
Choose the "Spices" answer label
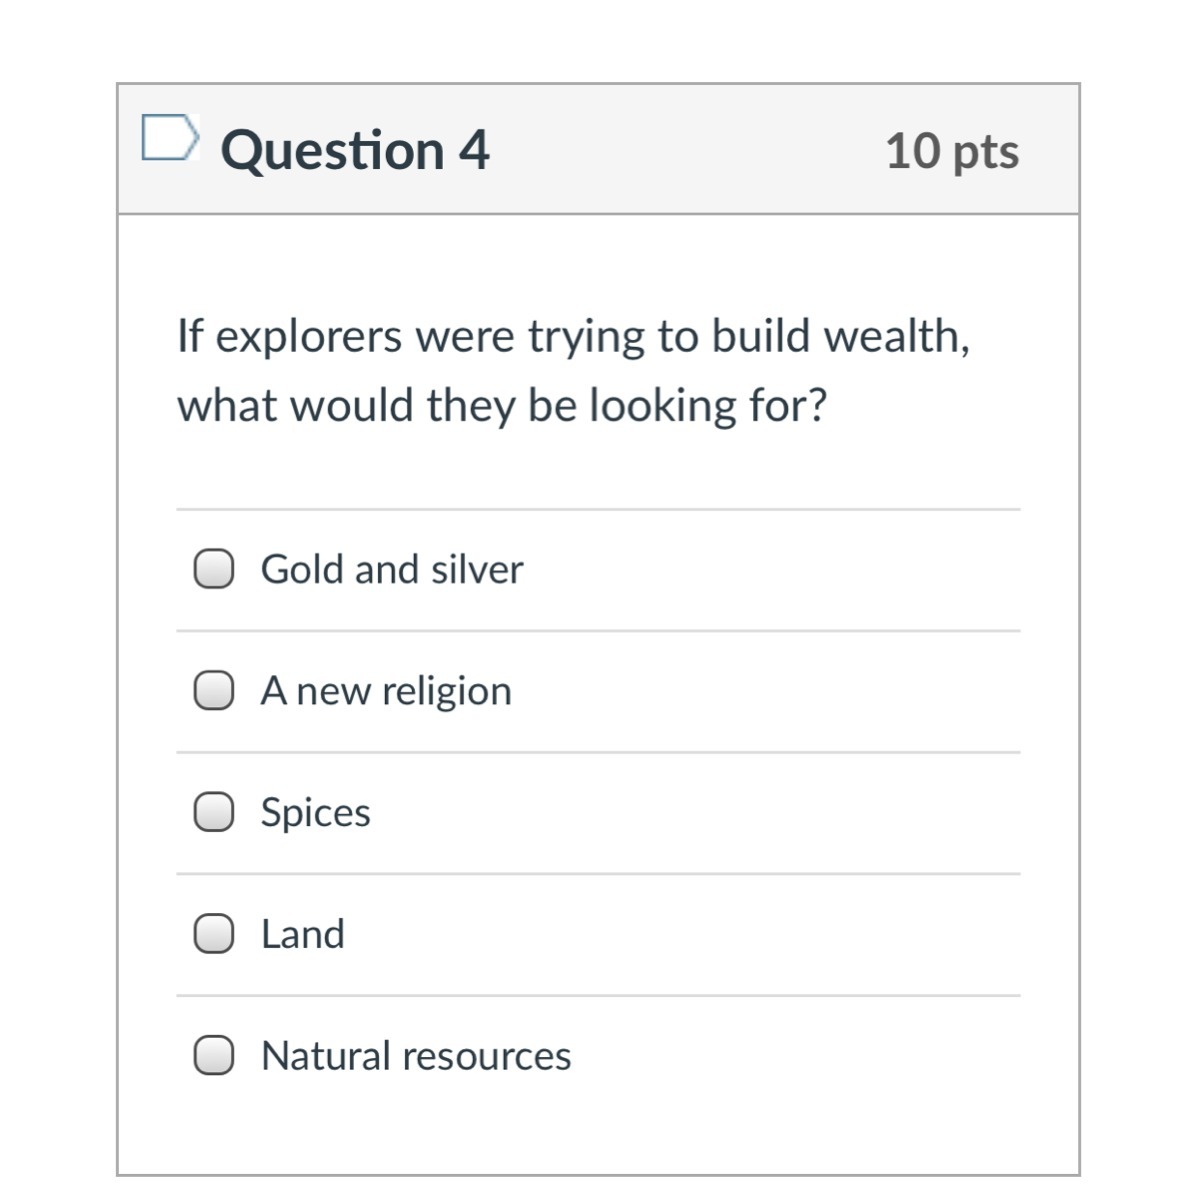point(315,812)
